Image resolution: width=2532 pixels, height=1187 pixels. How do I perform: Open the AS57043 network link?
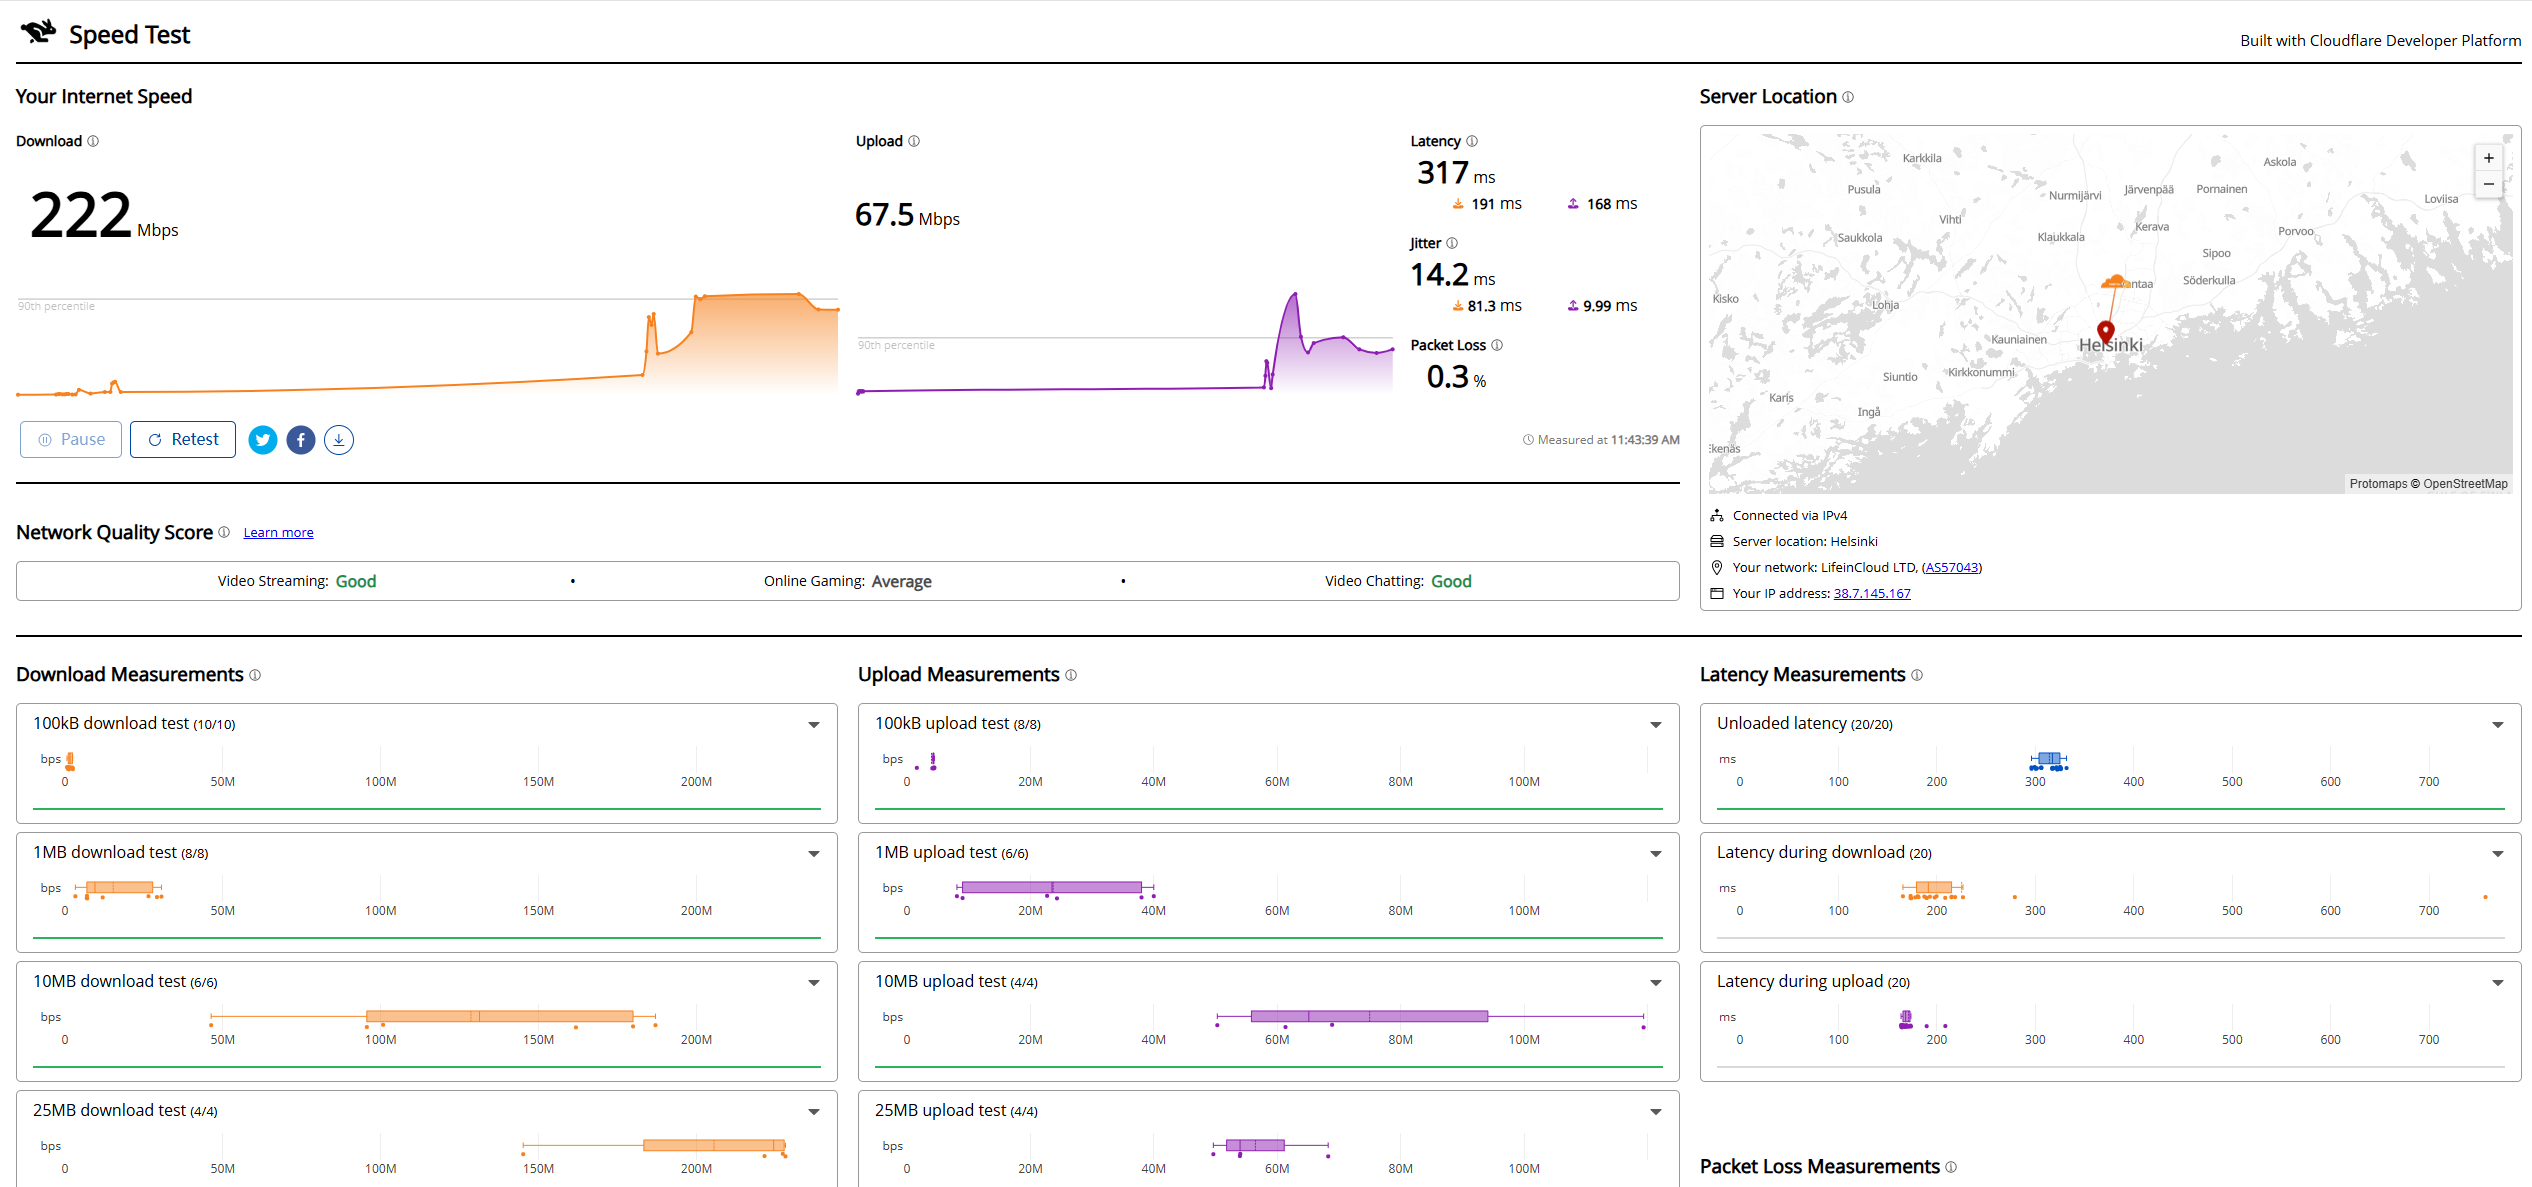click(1952, 568)
